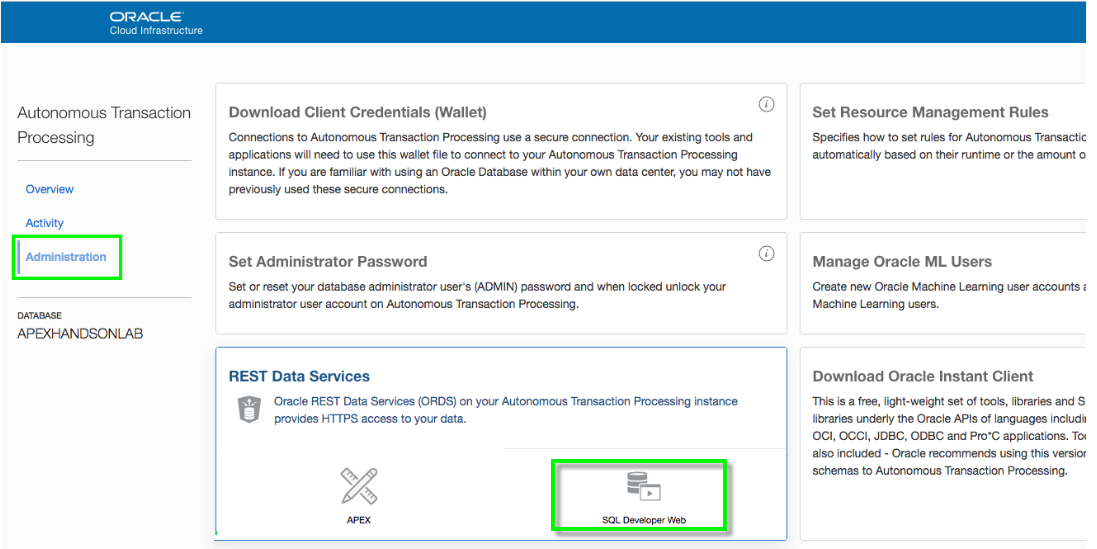Open the APEX pencil and ruler icon

pyautogui.click(x=359, y=486)
